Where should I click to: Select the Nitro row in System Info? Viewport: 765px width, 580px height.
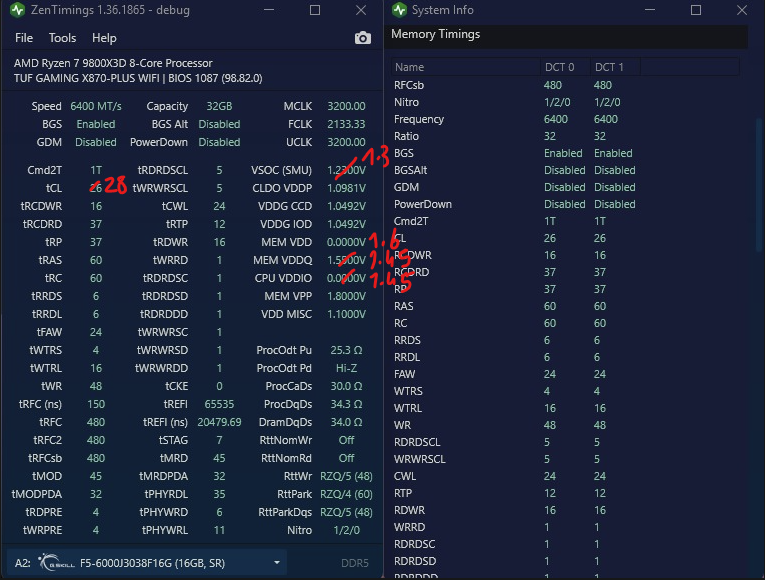[566, 102]
